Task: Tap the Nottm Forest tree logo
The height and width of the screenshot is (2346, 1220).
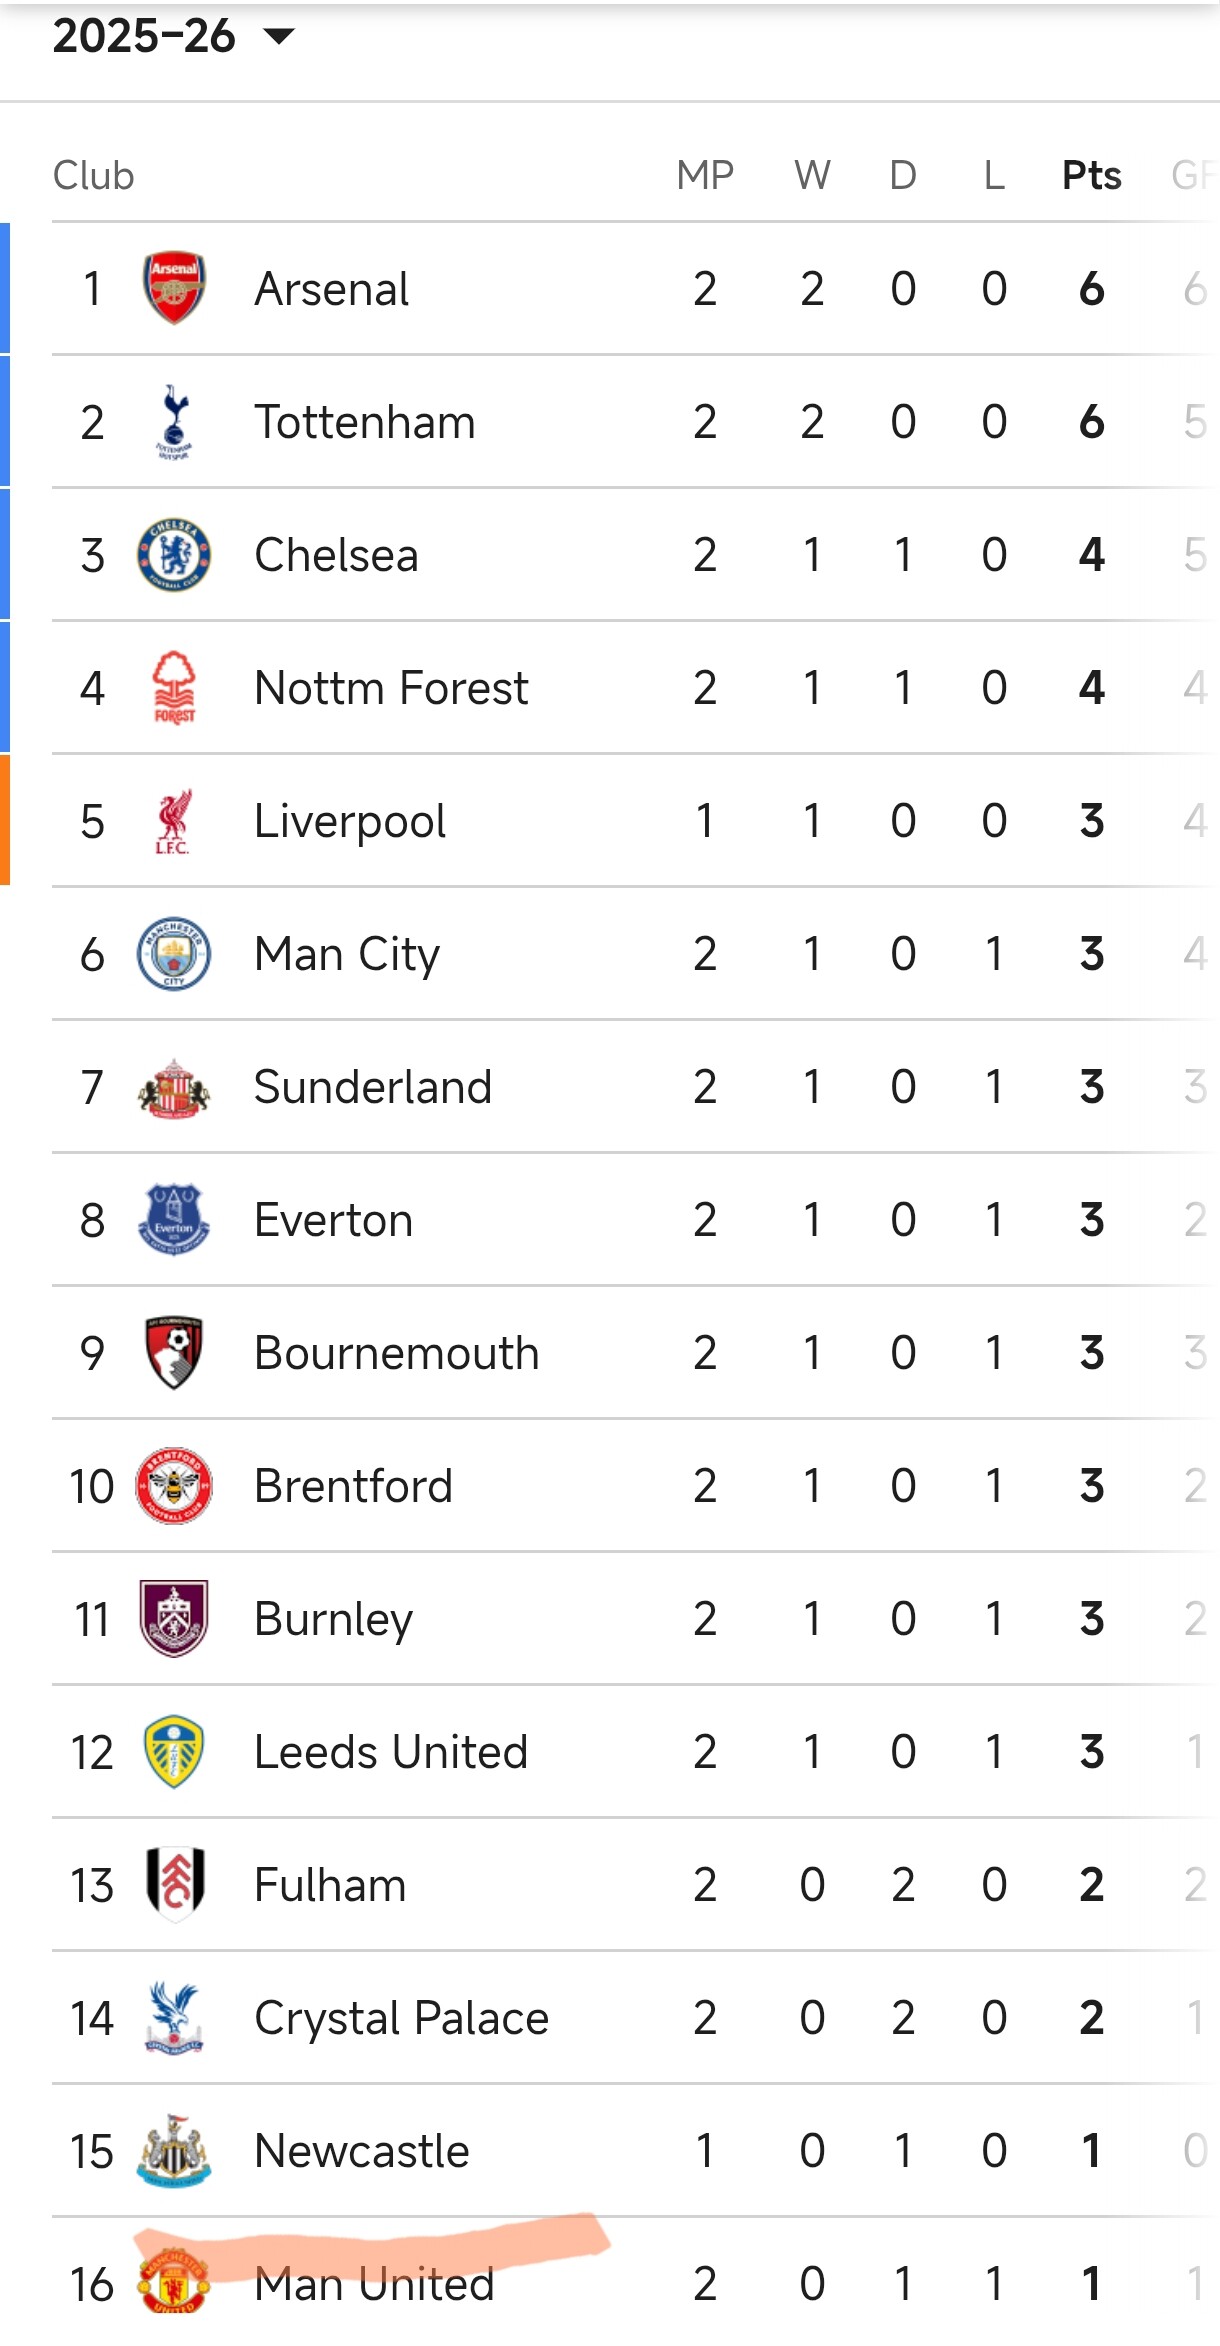Action: point(174,687)
